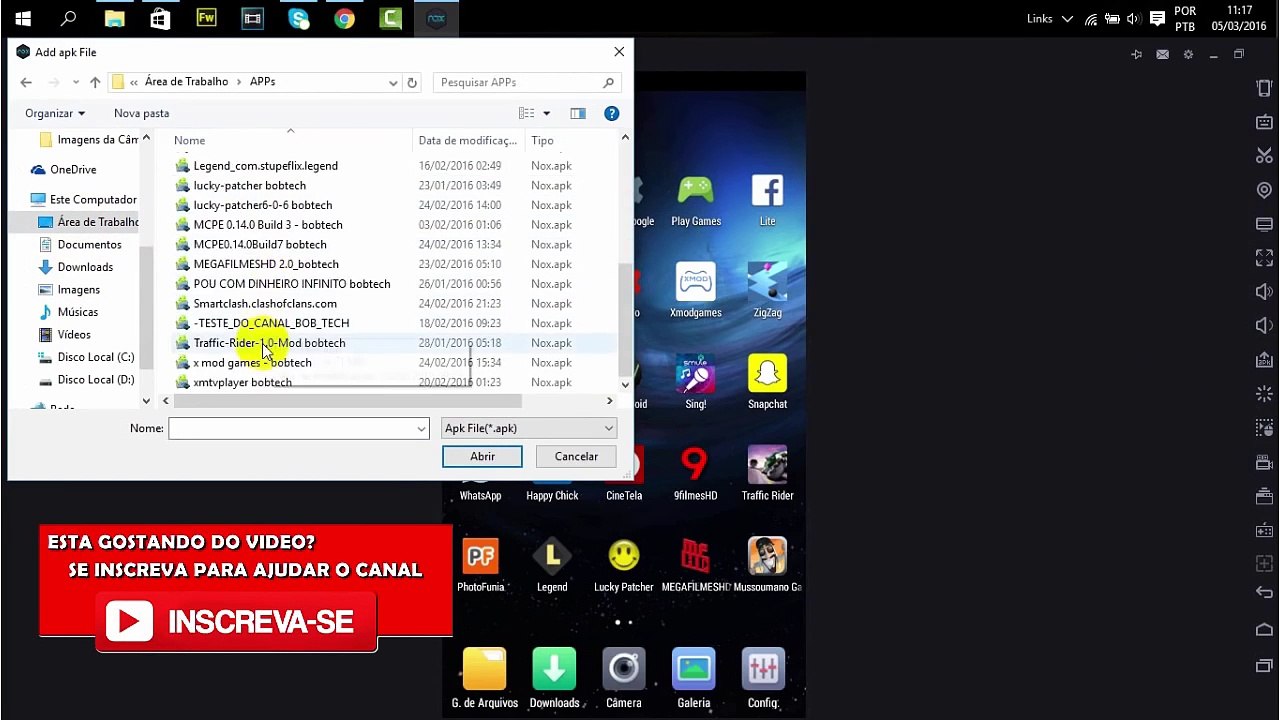Click Área de Trabalho in the address breadcrumb
Screen dimensions: 1280x720
[x=186, y=82]
